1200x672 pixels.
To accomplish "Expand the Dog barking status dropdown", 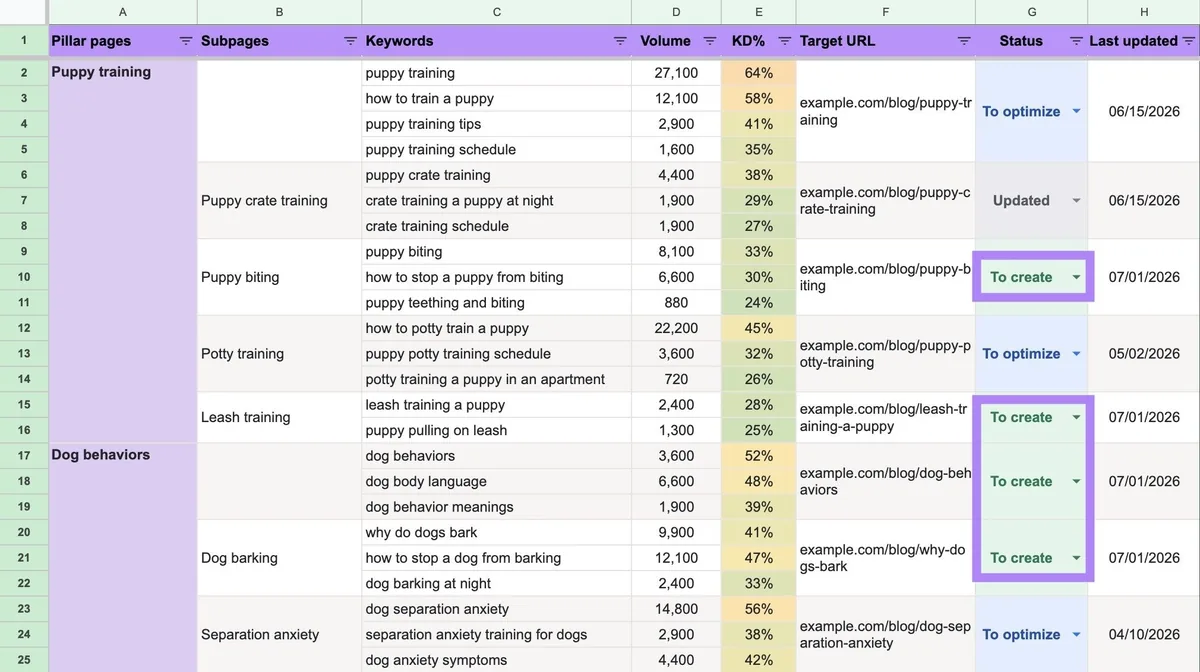I will (1076, 558).
